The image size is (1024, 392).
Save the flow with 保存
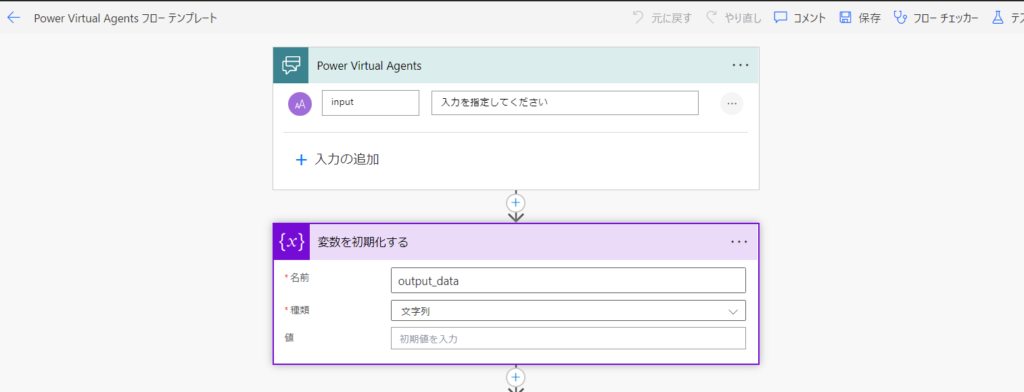pyautogui.click(x=859, y=18)
